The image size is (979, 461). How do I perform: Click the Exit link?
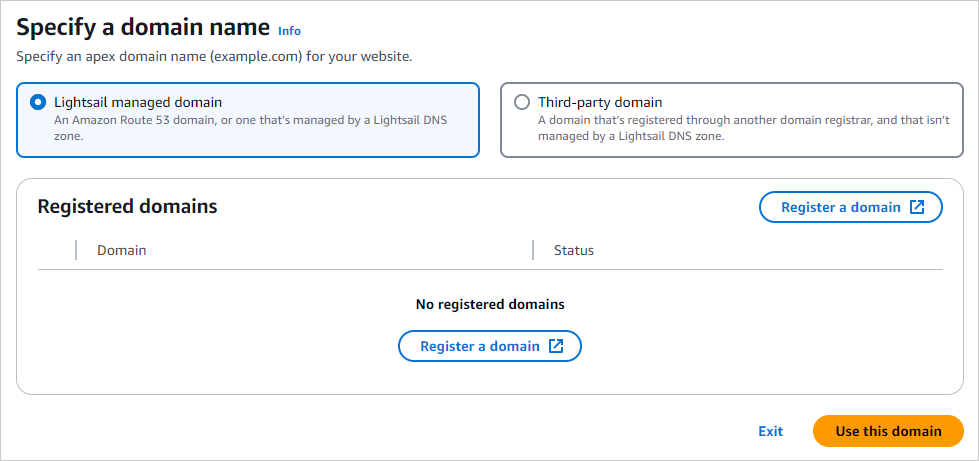tap(770, 431)
